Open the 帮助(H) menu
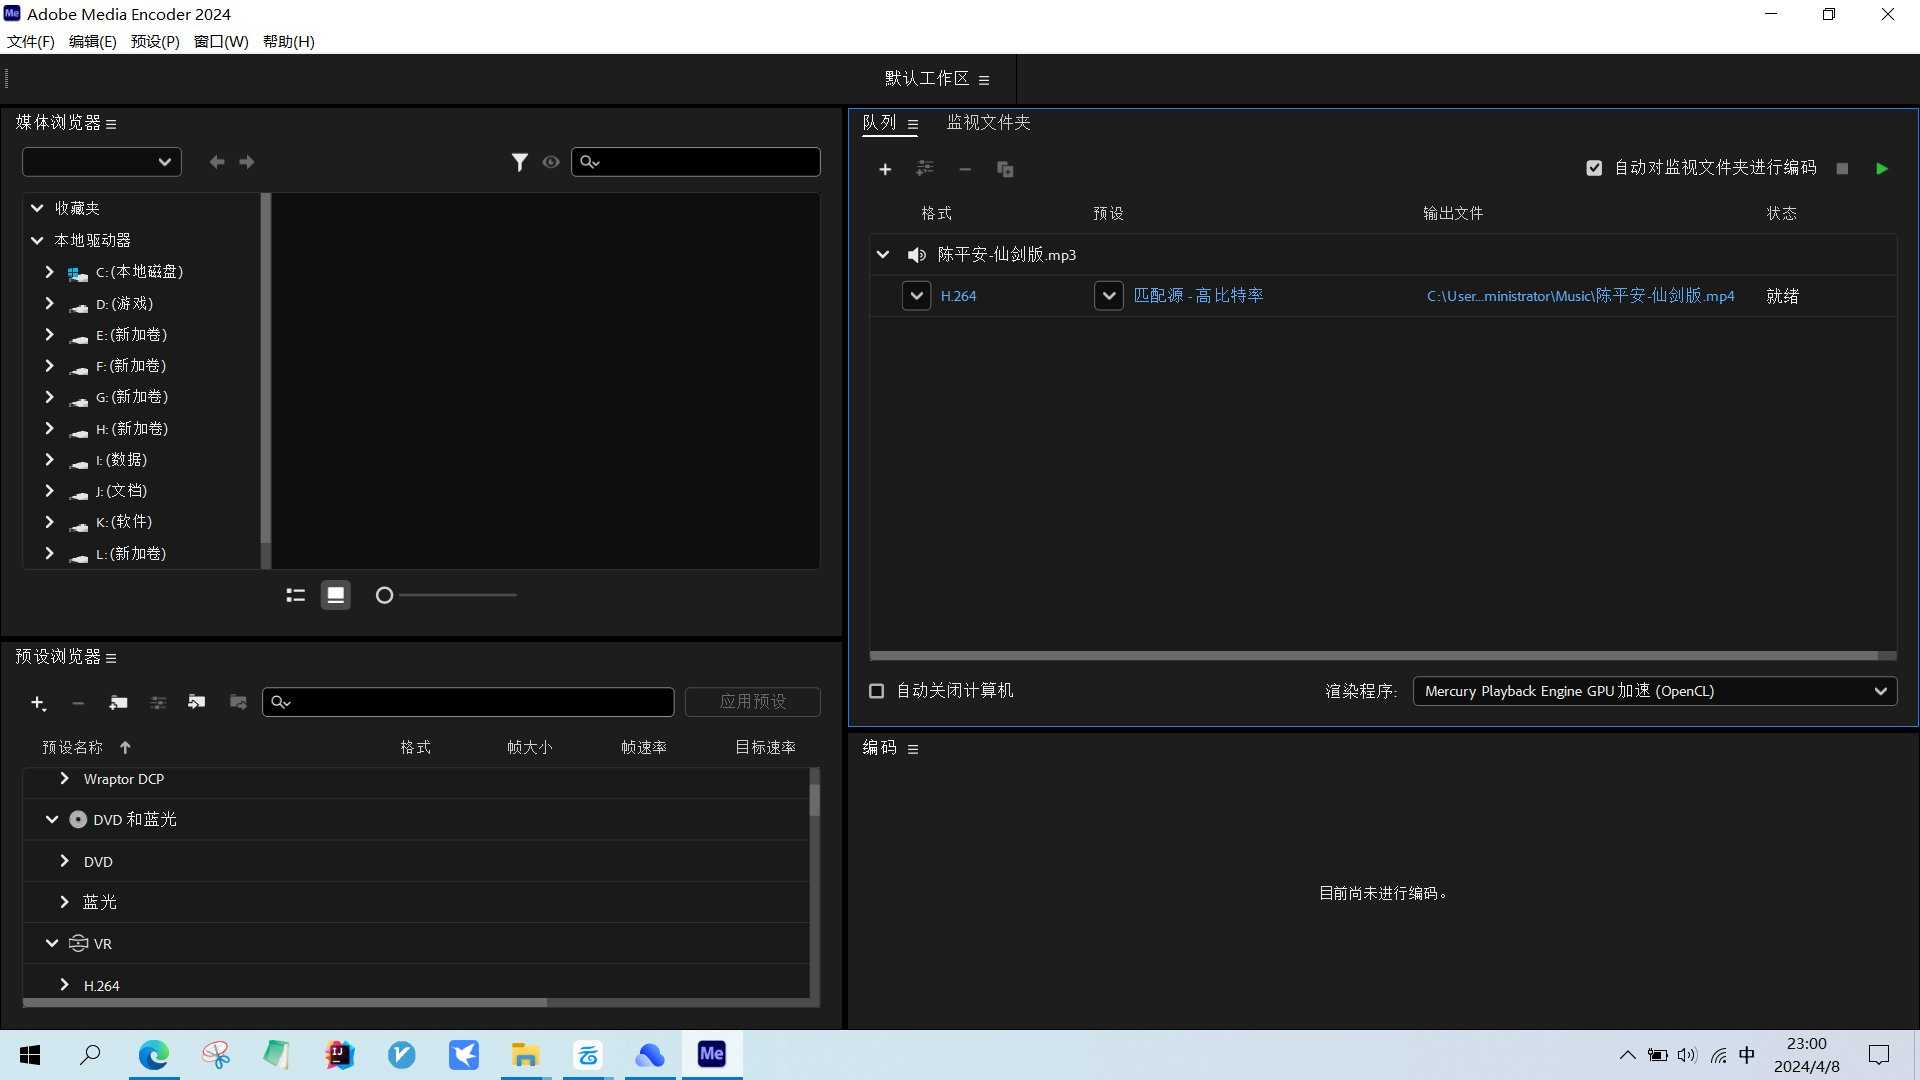This screenshot has height=1080, width=1920. [x=289, y=41]
